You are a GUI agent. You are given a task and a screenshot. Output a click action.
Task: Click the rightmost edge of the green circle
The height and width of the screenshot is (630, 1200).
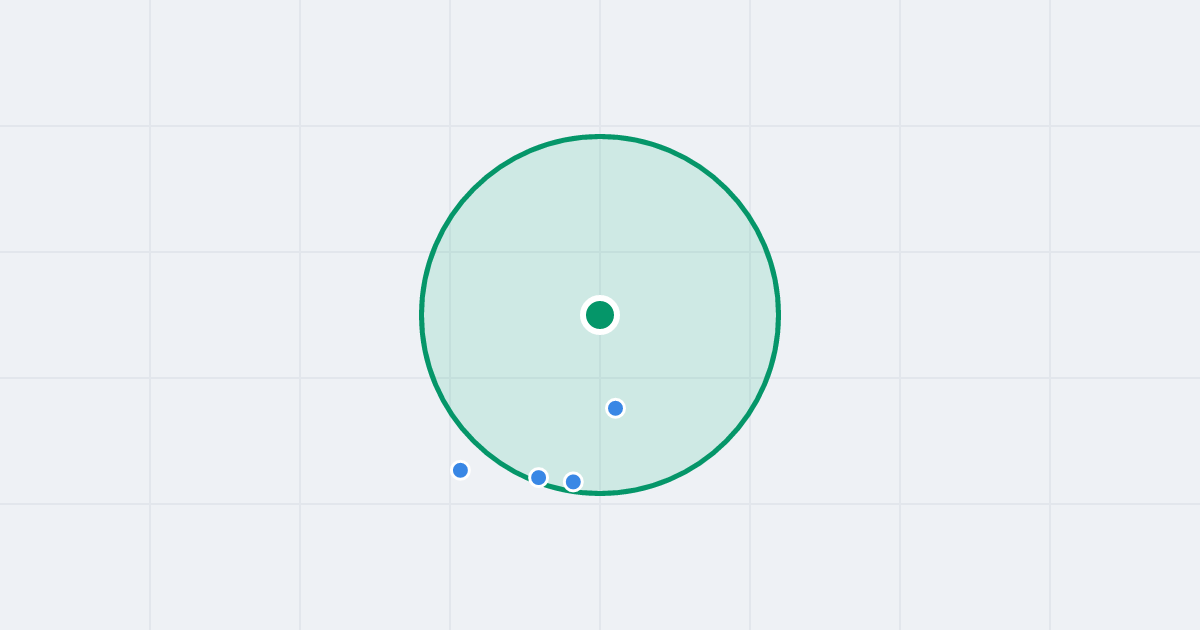point(779,315)
